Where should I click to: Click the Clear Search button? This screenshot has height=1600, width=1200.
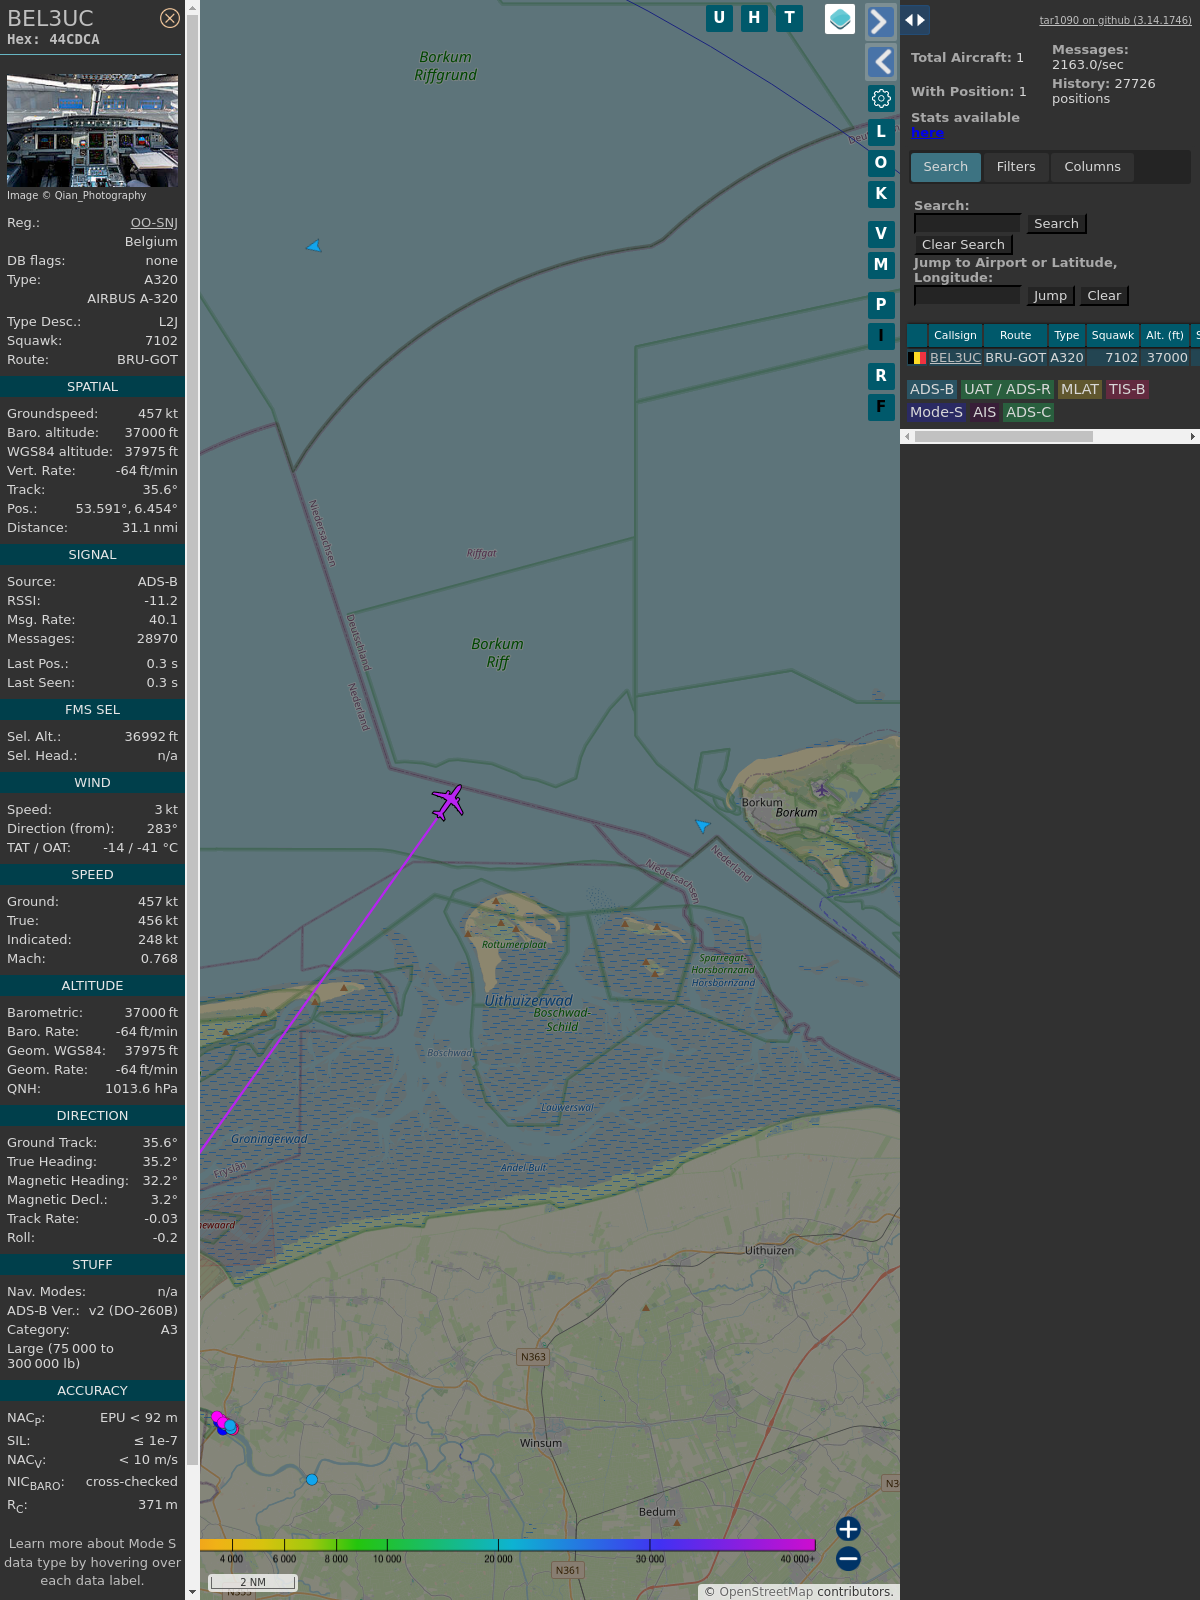click(963, 245)
